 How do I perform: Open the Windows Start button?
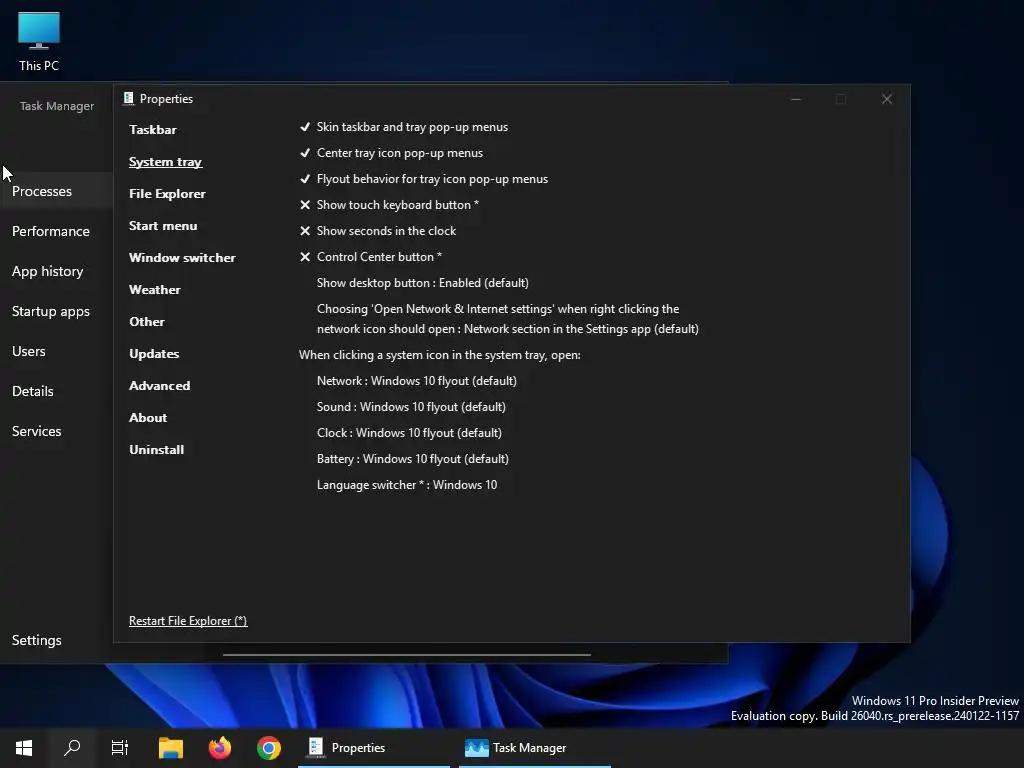(24, 748)
